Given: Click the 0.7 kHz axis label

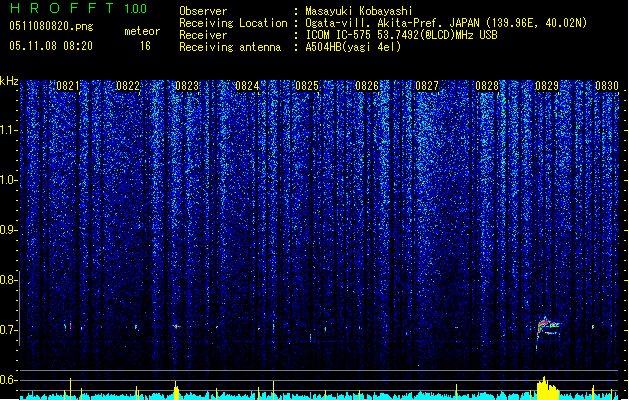Looking at the screenshot, I should click(8, 330).
